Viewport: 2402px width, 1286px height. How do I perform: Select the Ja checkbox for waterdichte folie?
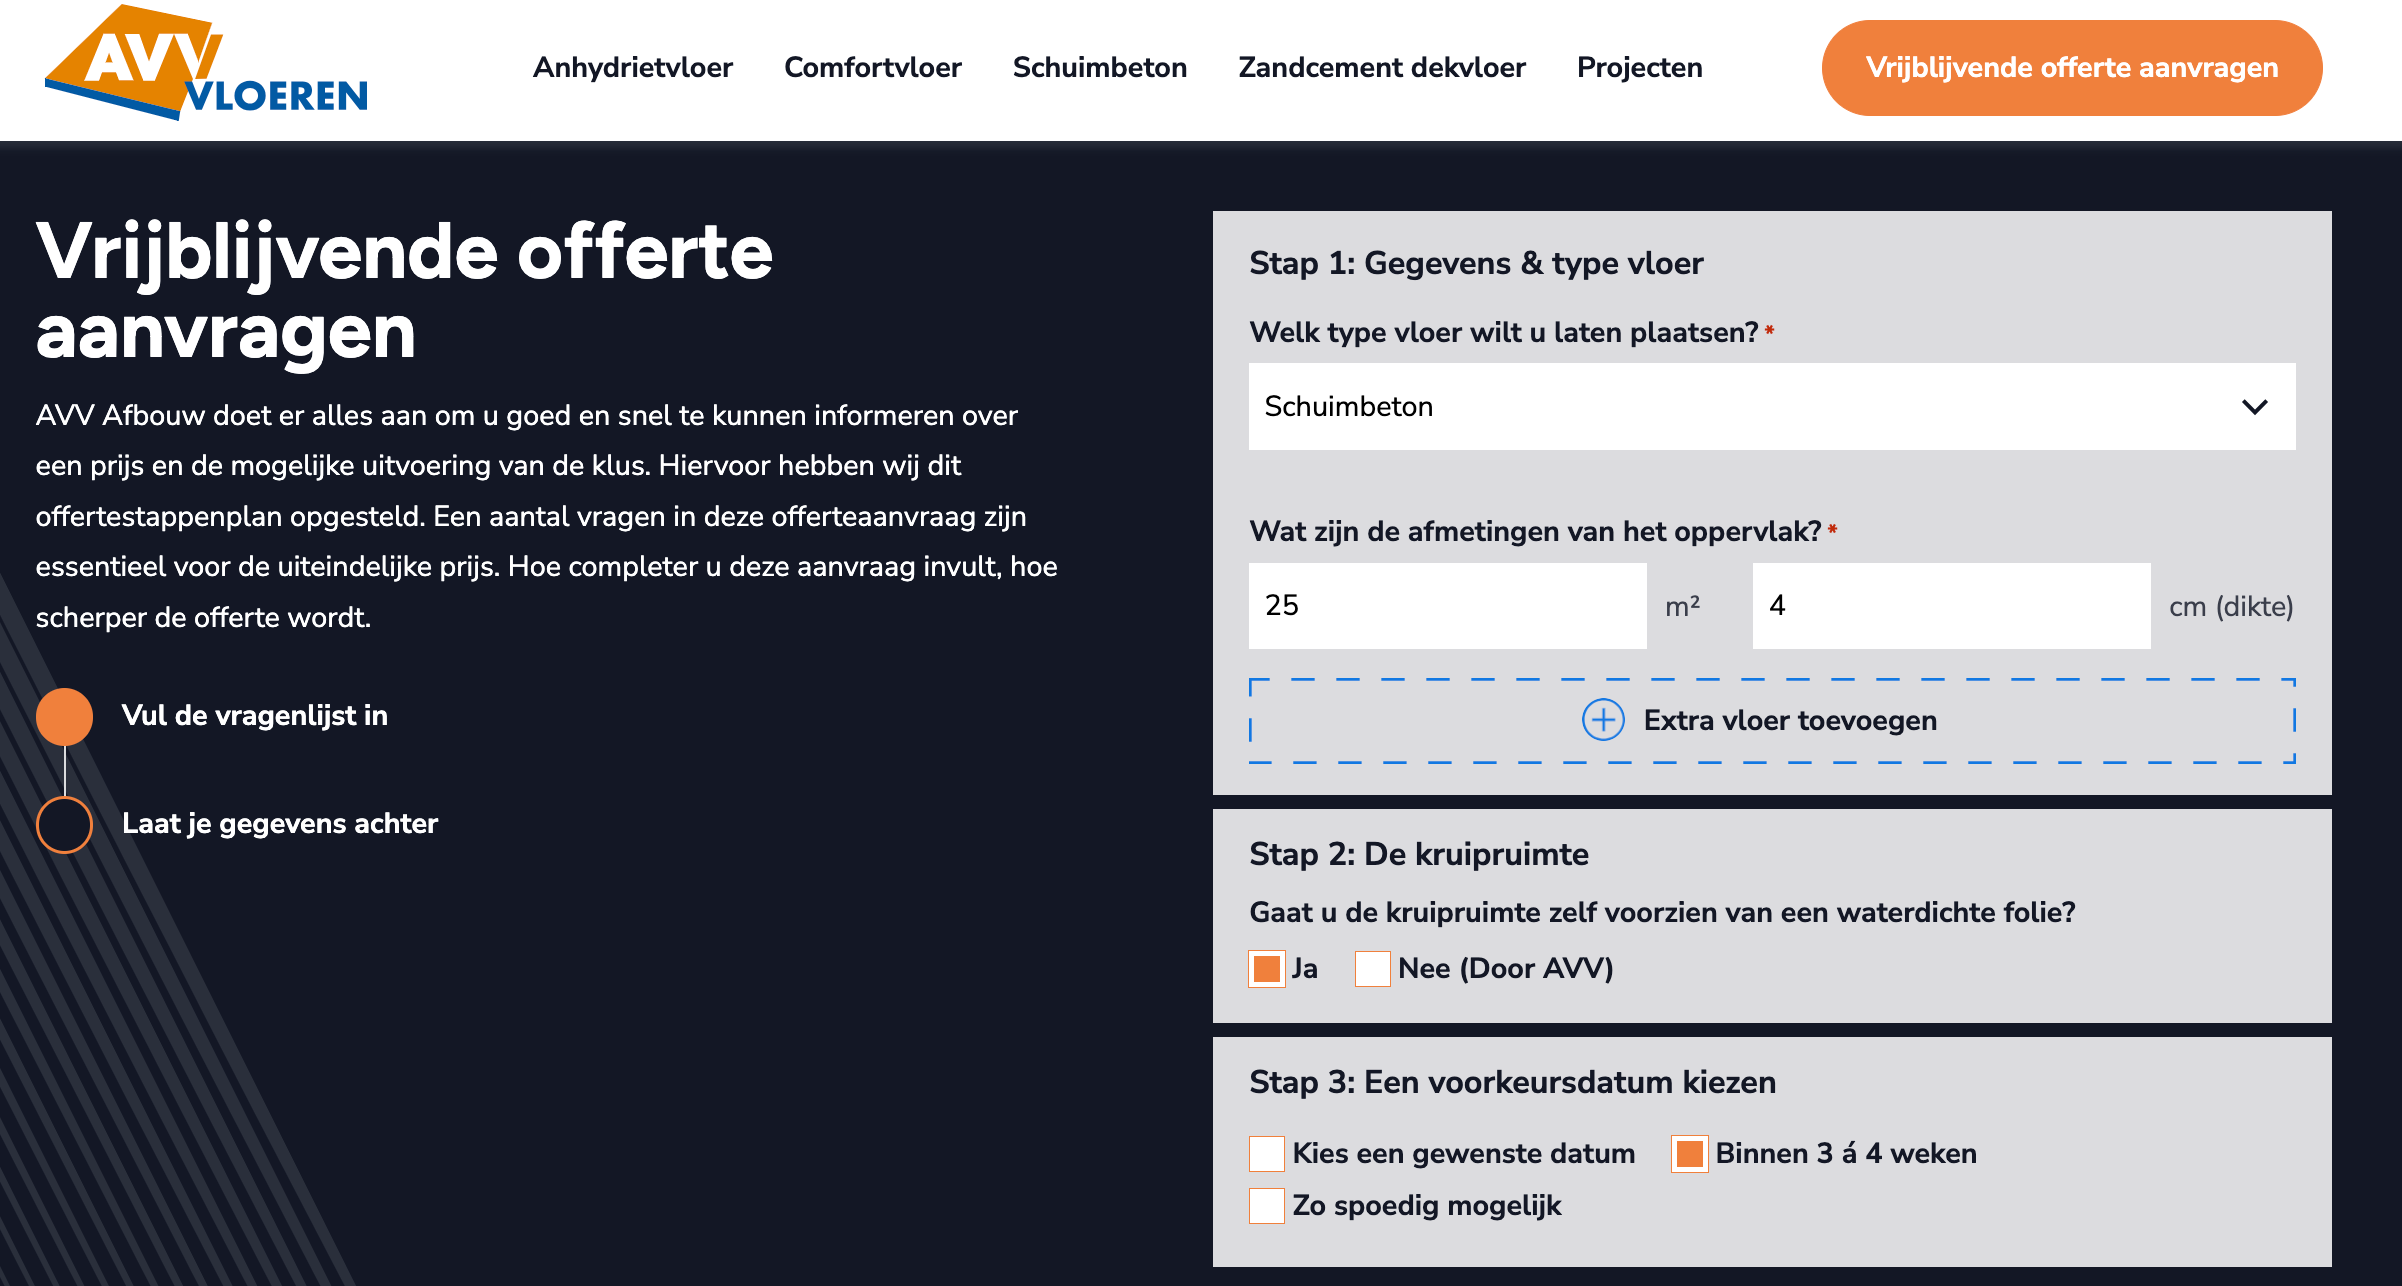pos(1266,968)
